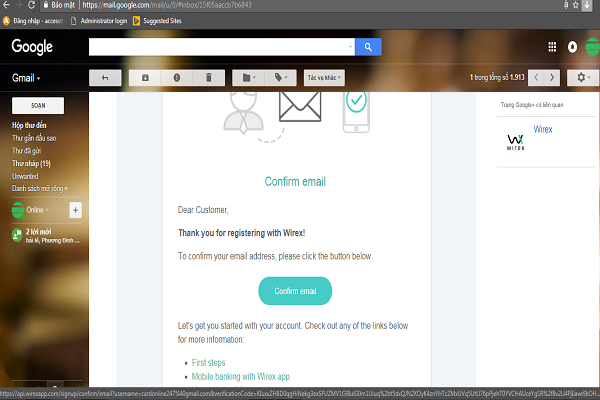The height and width of the screenshot is (400, 600).
Task: Click the Confirm email heading text
Action: [295, 181]
